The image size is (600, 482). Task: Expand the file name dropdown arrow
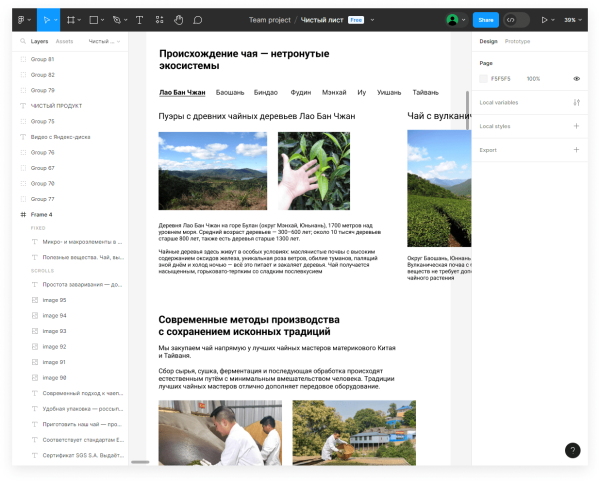tap(371, 19)
